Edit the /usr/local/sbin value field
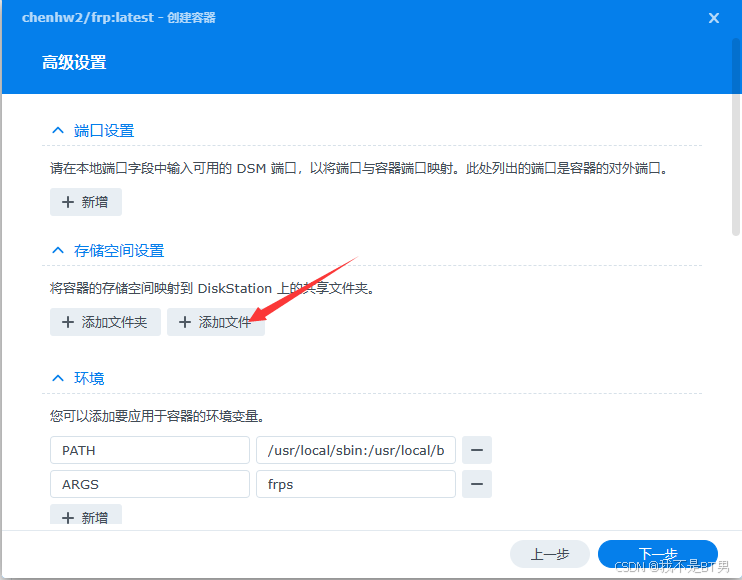 coord(356,450)
